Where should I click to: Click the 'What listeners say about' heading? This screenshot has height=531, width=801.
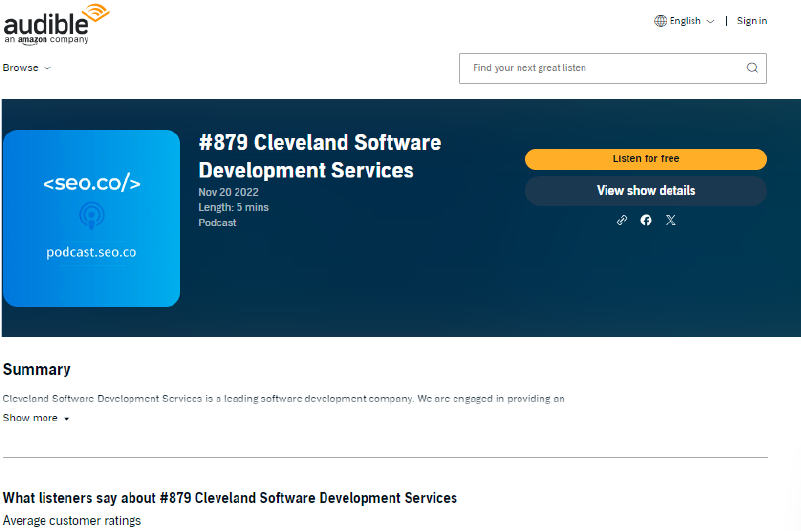(230, 498)
